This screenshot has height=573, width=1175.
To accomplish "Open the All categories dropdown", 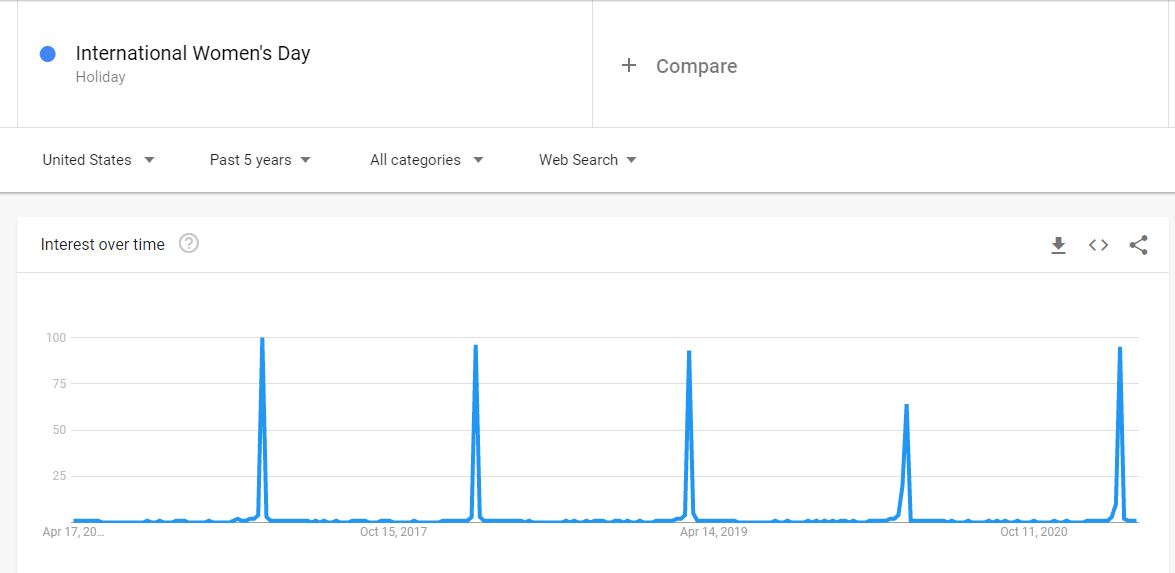I will (426, 160).
